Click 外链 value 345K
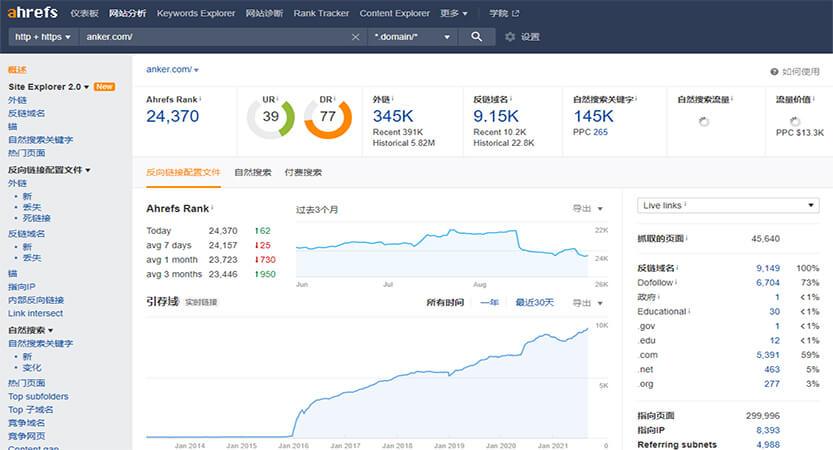This screenshot has width=833, height=450. coord(393,116)
